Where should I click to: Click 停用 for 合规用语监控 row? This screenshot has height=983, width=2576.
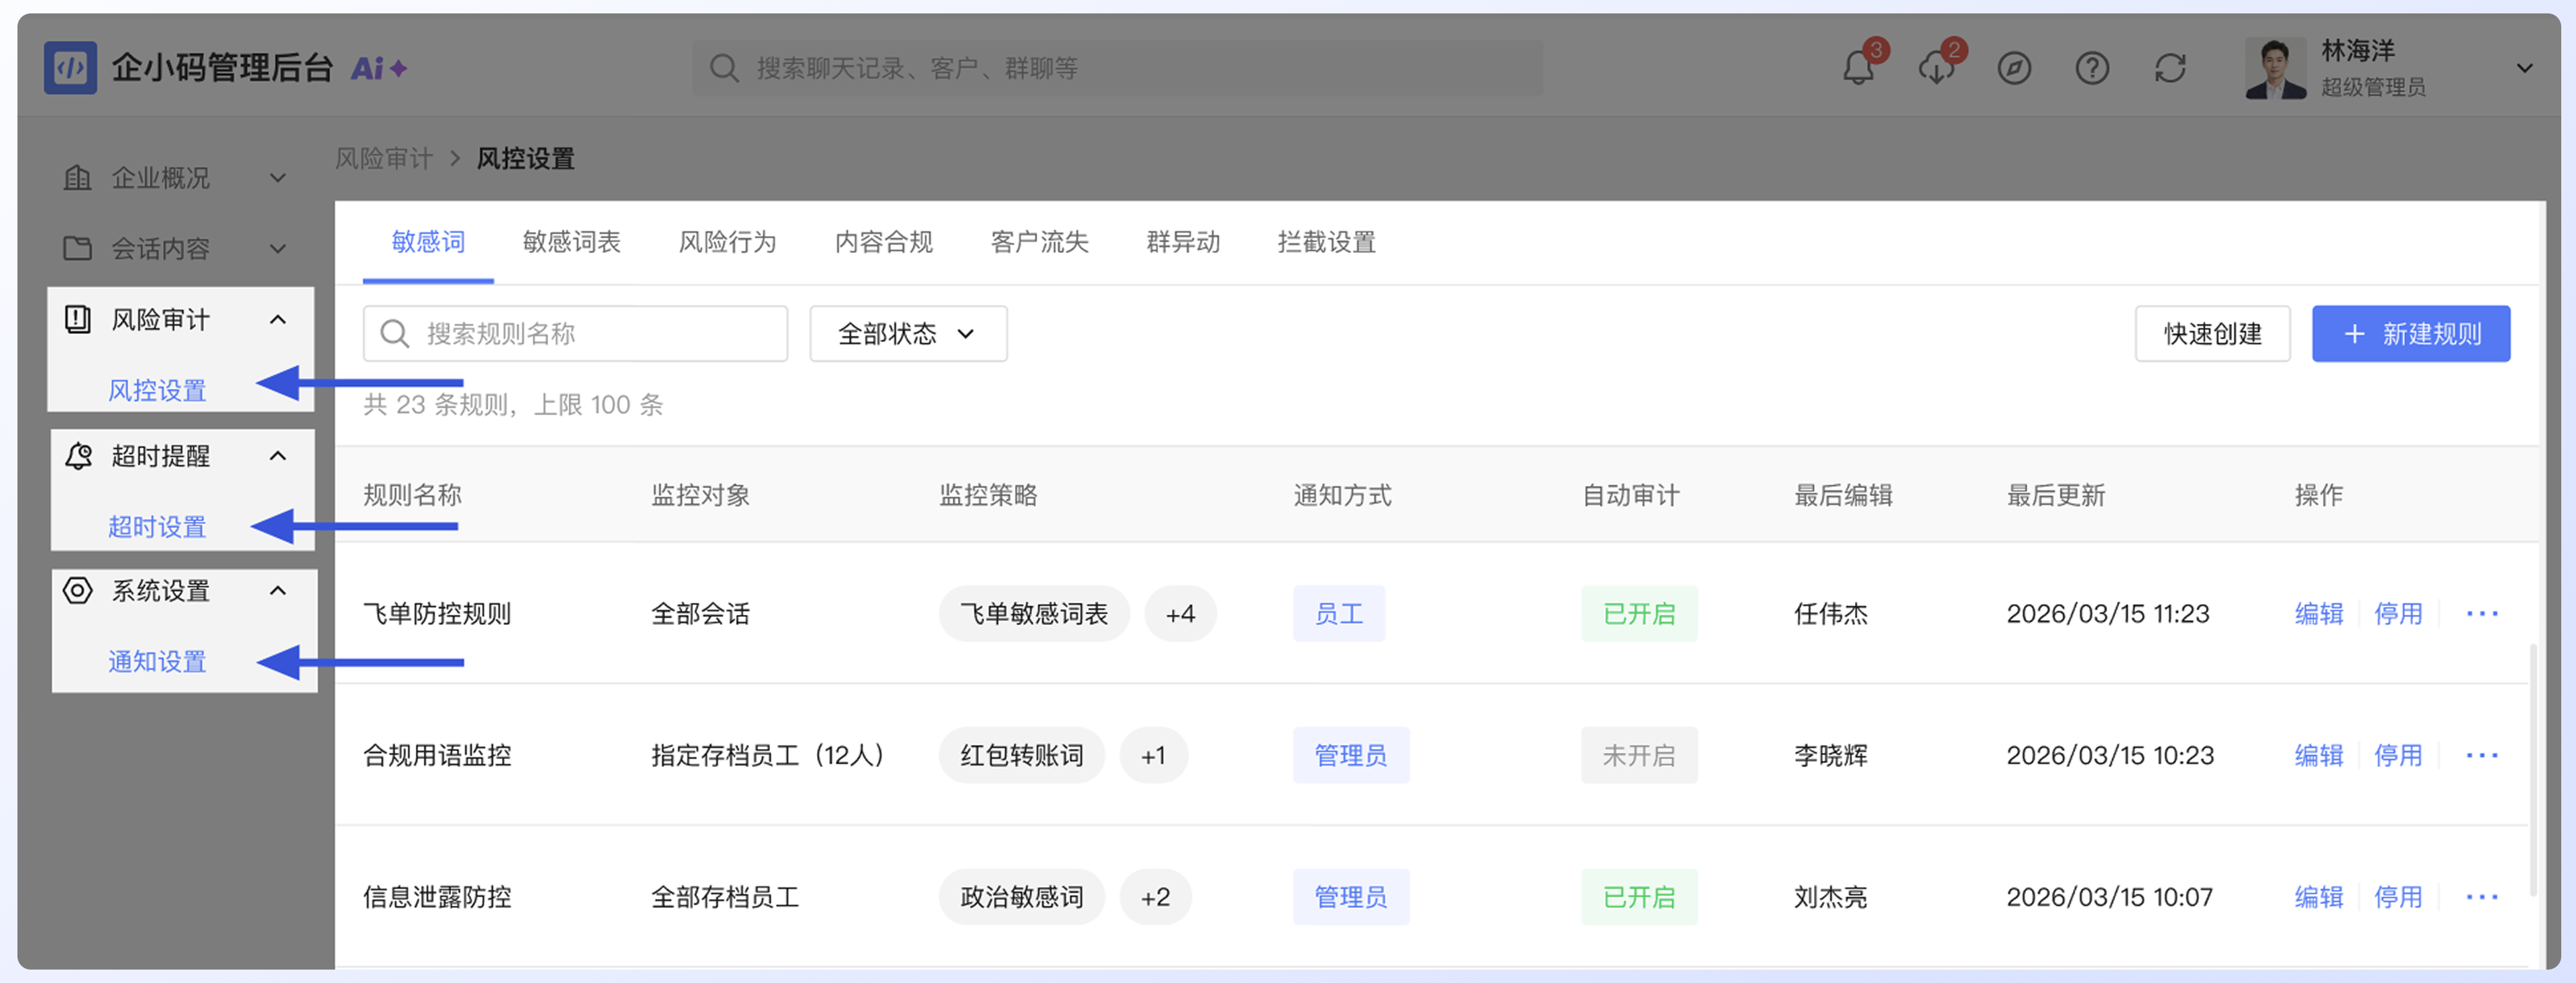pyautogui.click(x=2398, y=755)
